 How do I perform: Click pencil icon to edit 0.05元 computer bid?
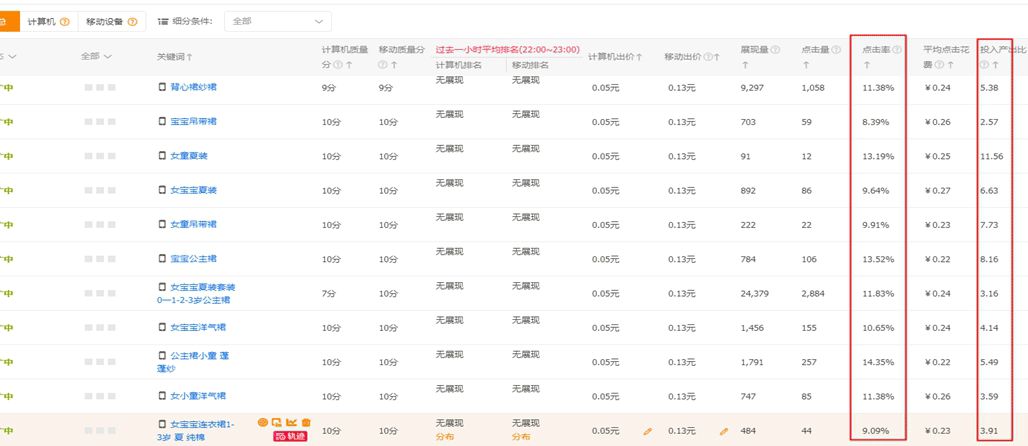point(647,431)
